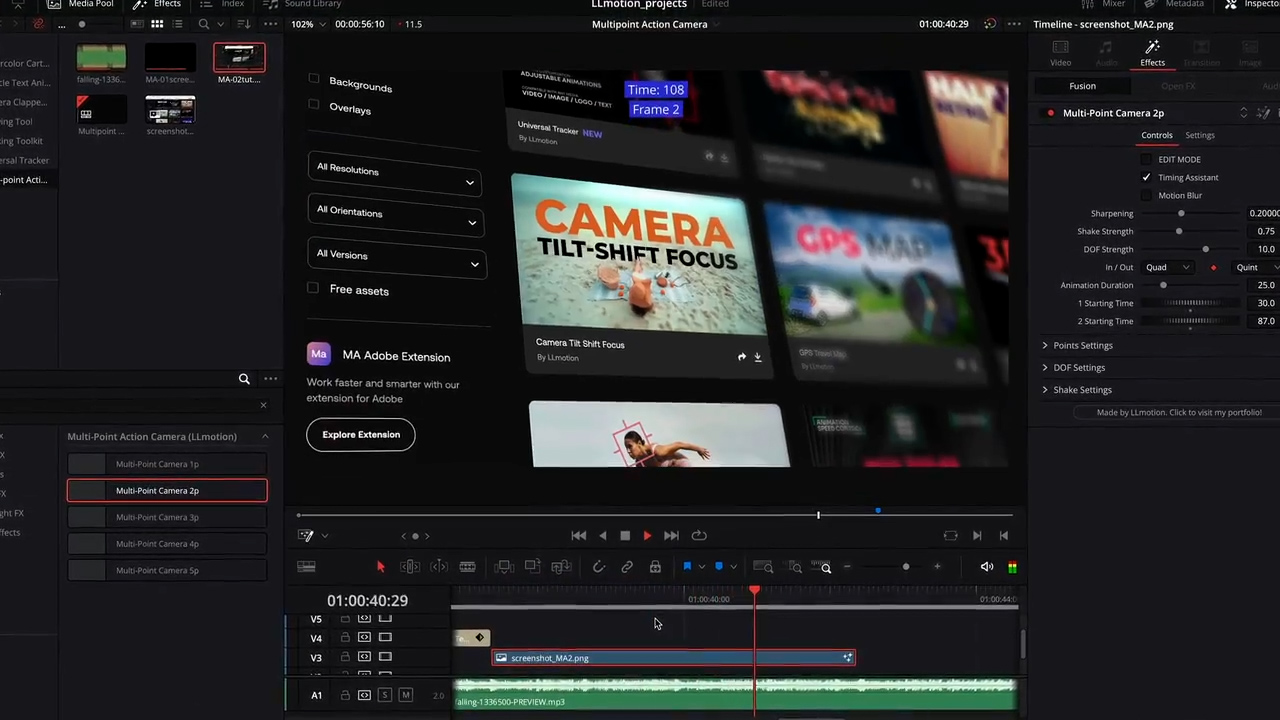
Task: Open the Sound Library panel
Action: (303, 4)
